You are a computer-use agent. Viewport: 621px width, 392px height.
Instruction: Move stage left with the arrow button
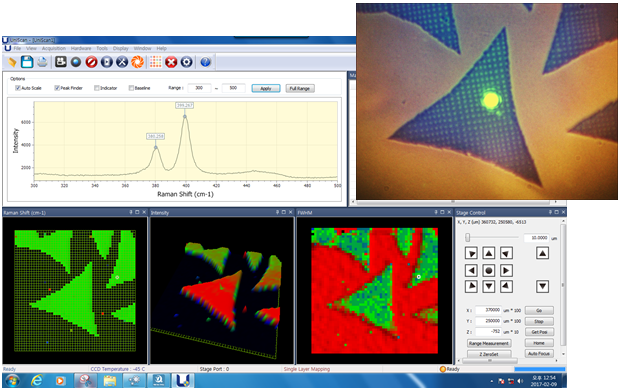pos(471,270)
